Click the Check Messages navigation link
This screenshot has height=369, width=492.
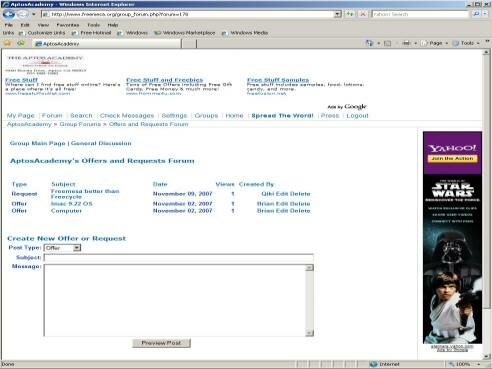[127, 116]
